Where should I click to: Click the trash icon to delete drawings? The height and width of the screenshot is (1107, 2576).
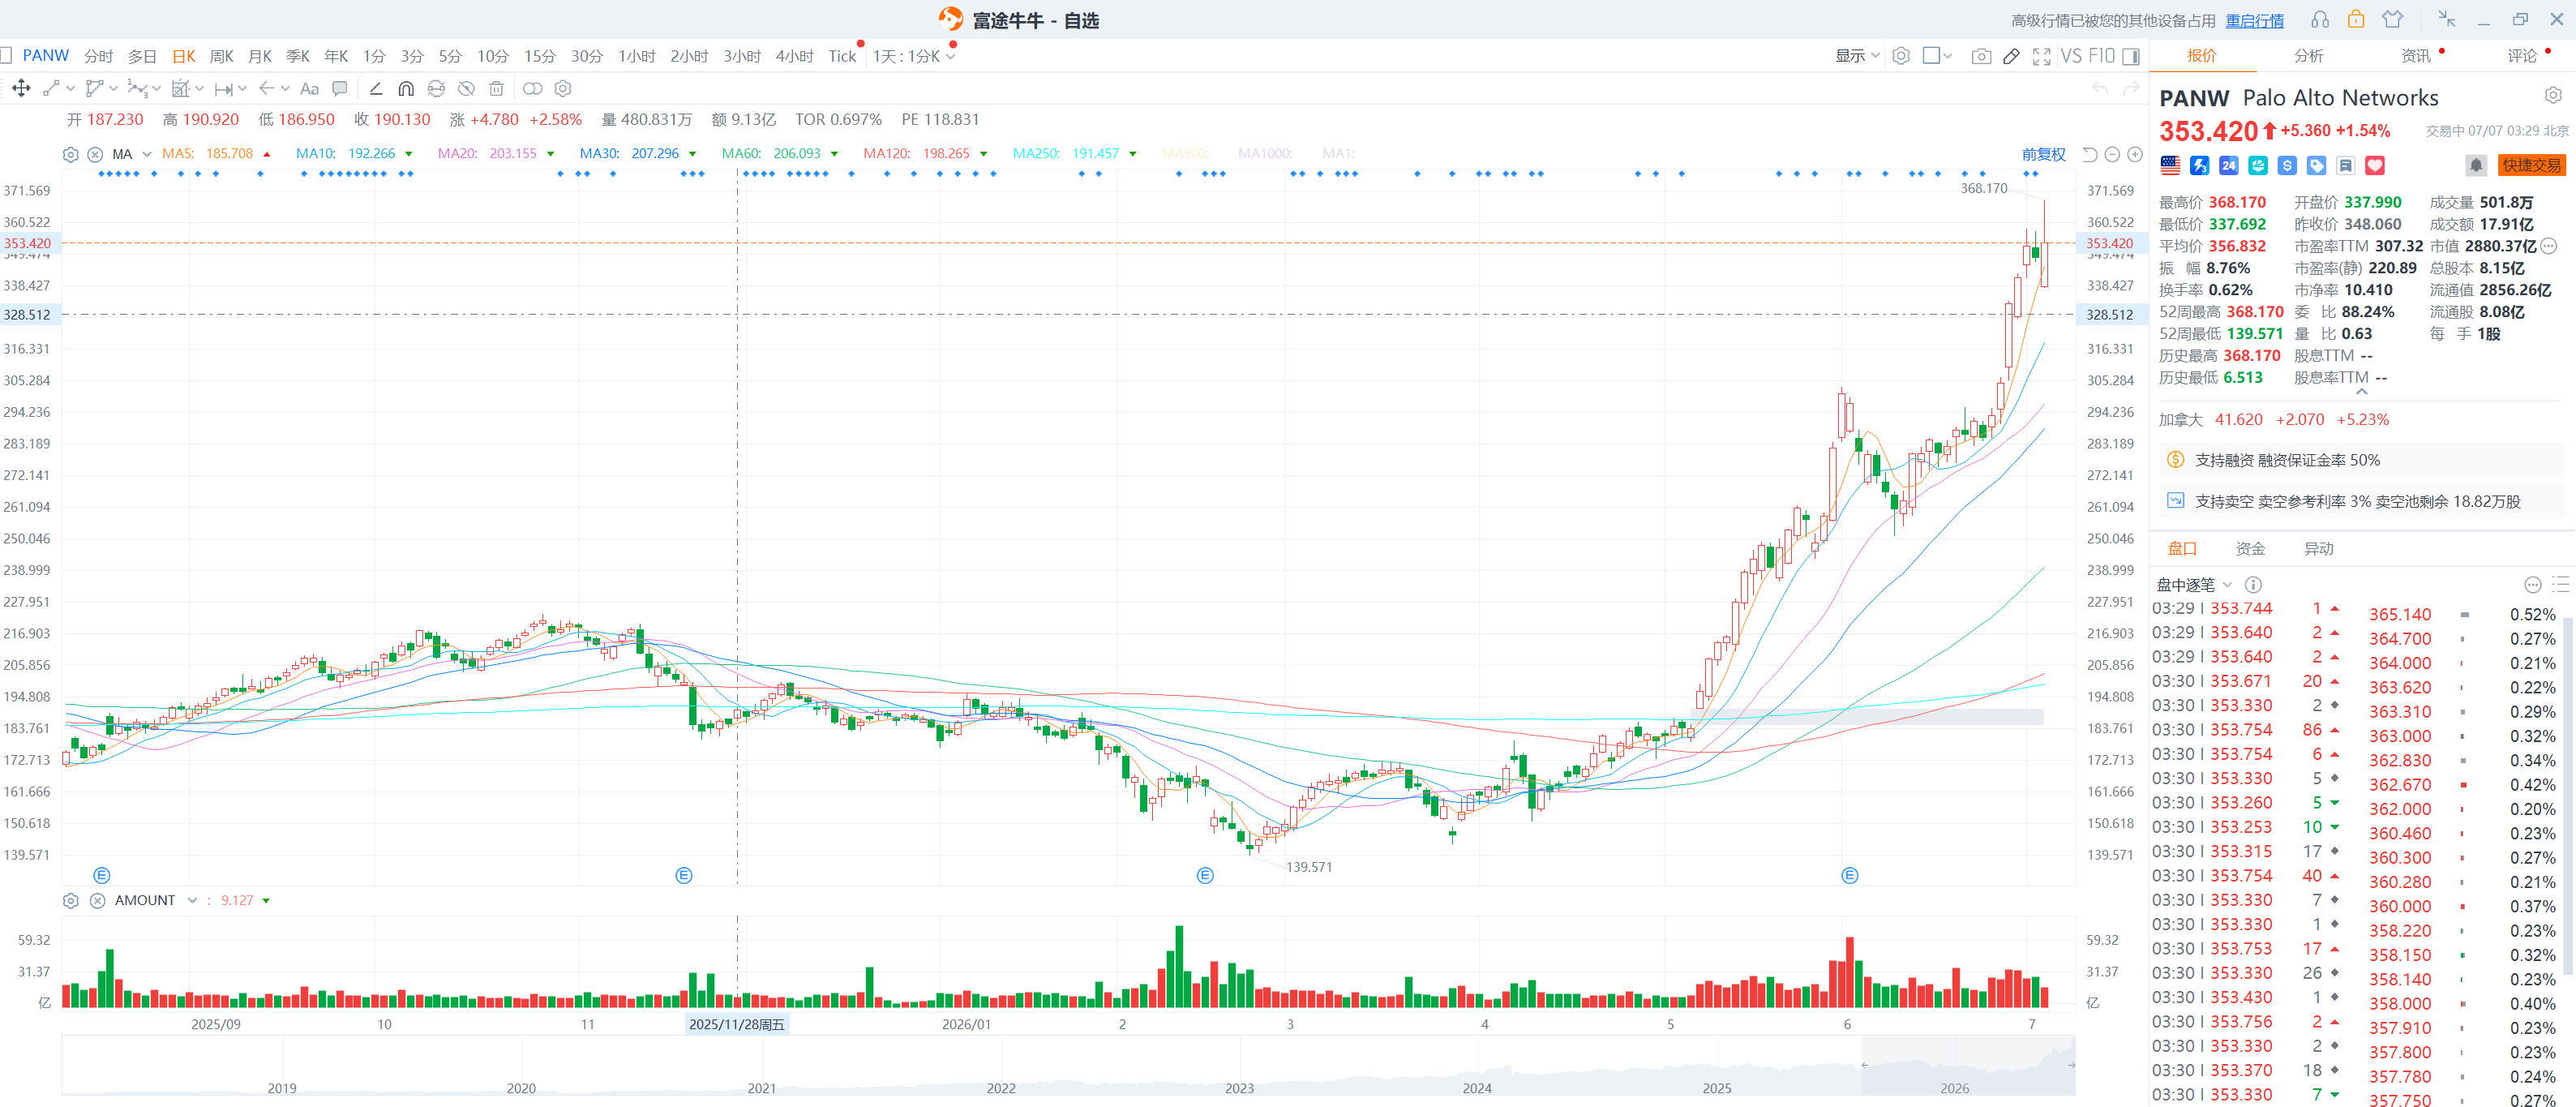(x=496, y=89)
